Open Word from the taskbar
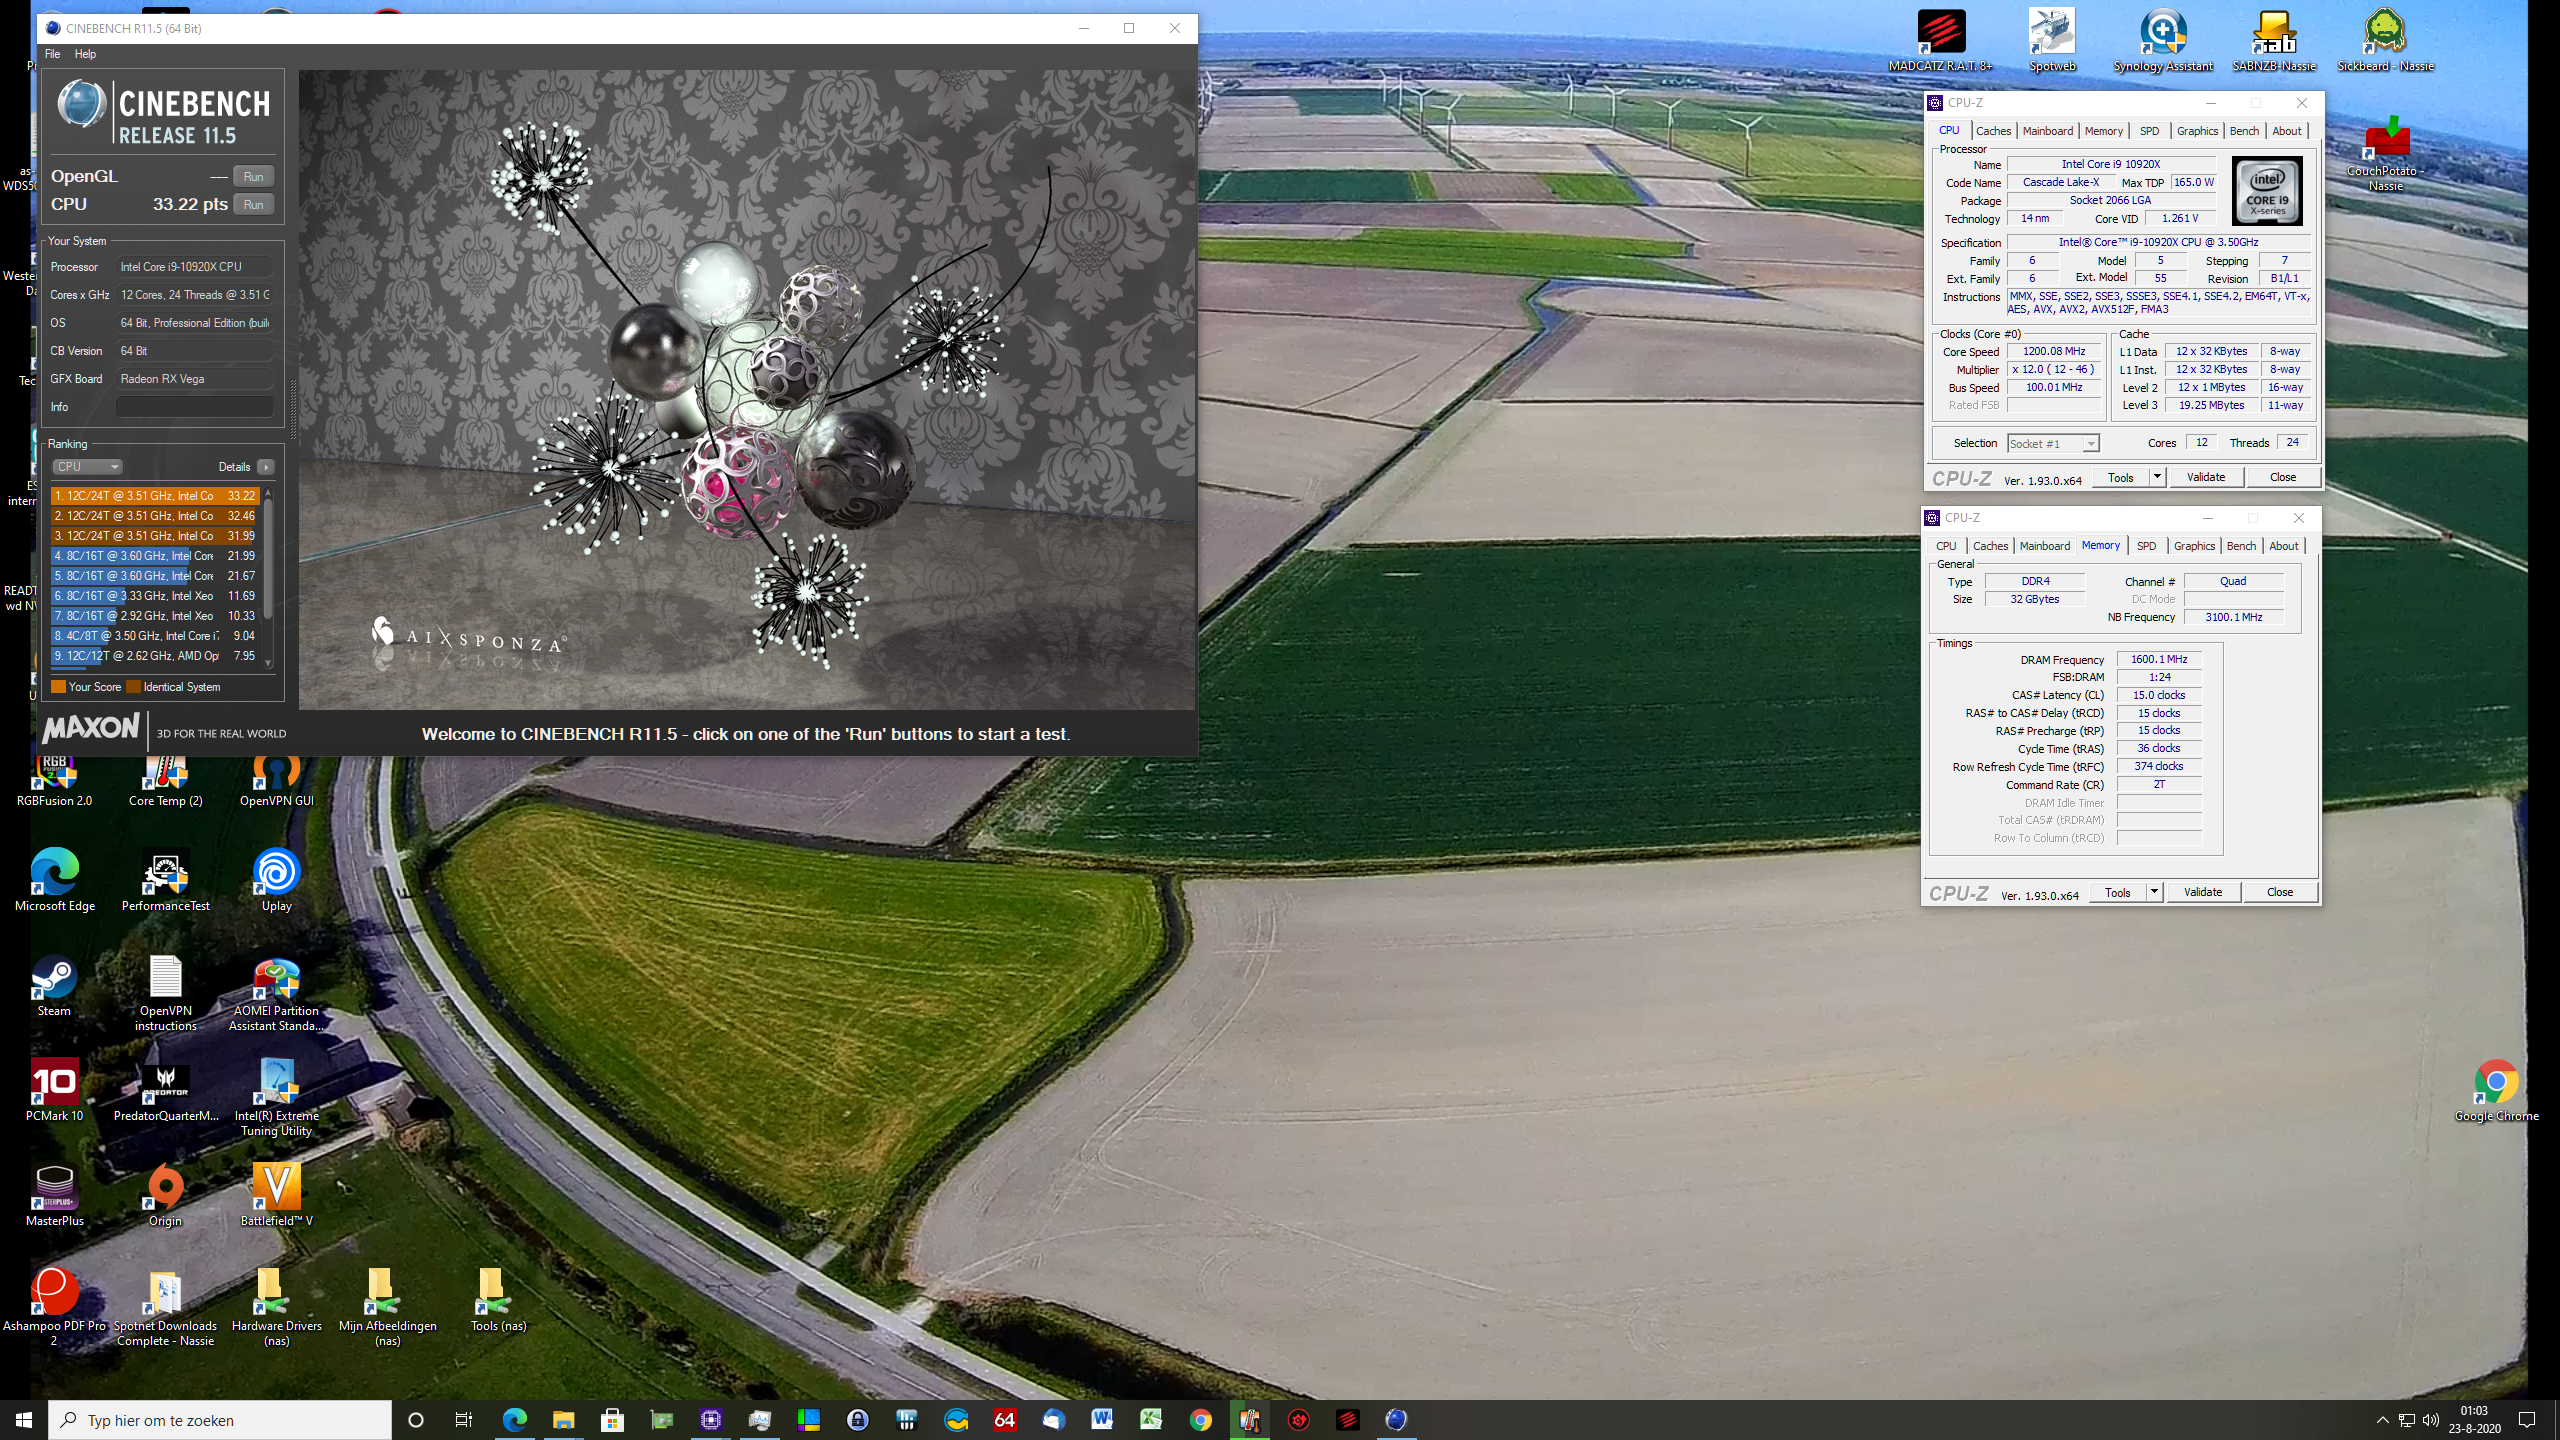This screenshot has width=2560, height=1440. pos(1102,1420)
